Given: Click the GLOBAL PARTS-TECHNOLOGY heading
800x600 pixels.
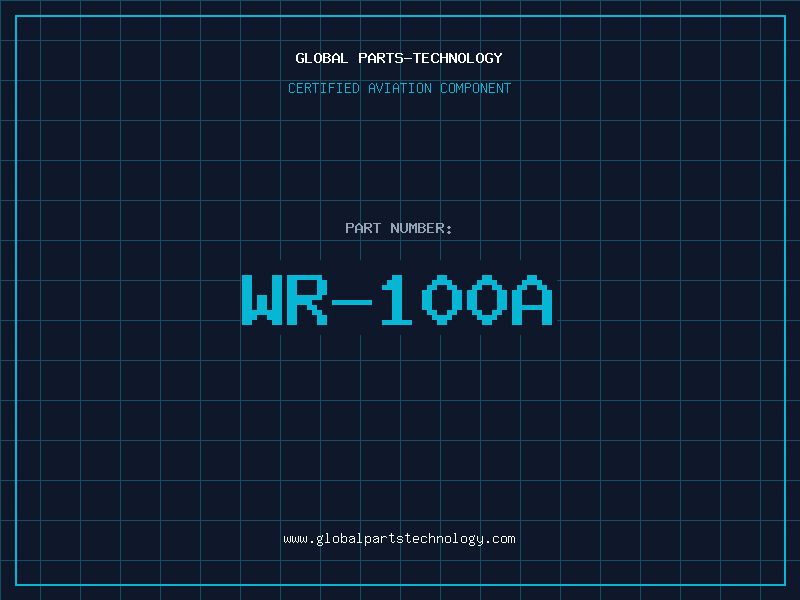Looking at the screenshot, I should (399, 58).
